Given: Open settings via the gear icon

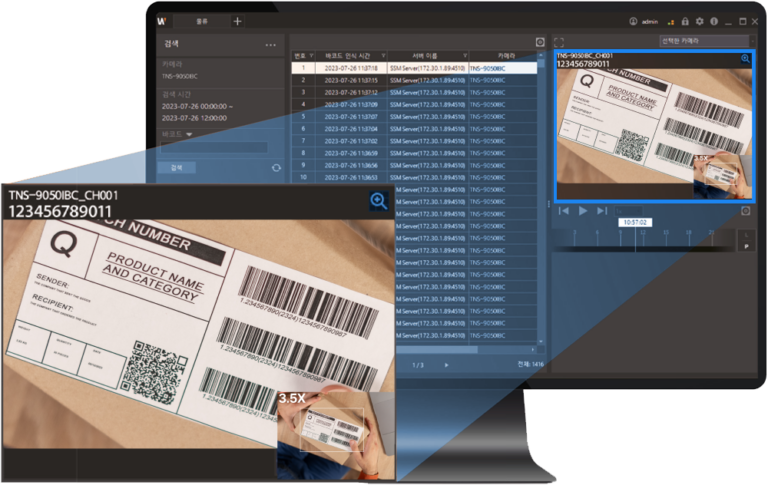Looking at the screenshot, I should pos(699,22).
